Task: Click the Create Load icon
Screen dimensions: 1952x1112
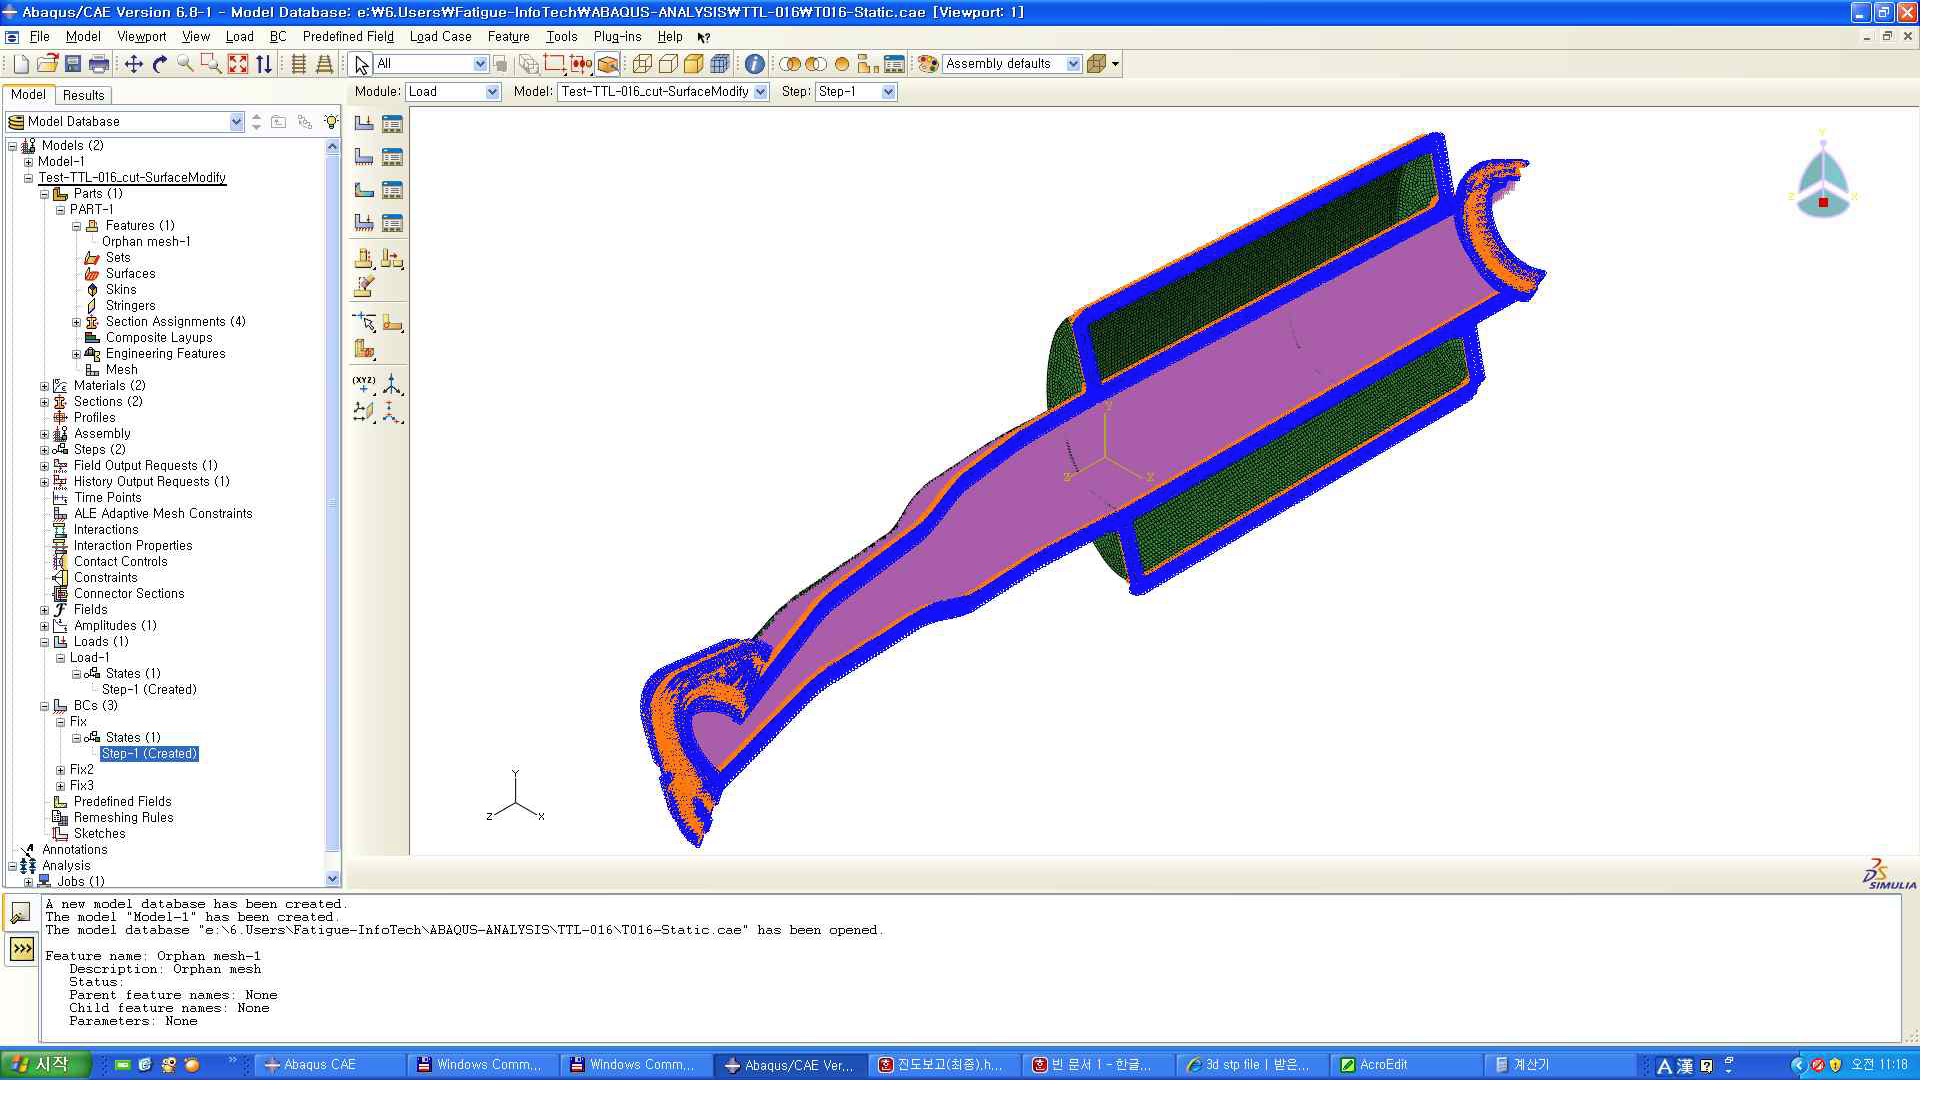Action: click(x=364, y=124)
